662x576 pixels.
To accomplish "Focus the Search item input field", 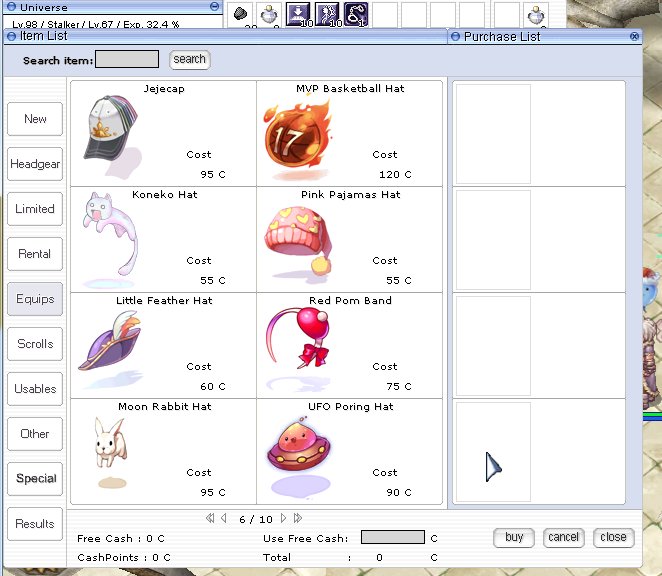I will tap(127, 59).
